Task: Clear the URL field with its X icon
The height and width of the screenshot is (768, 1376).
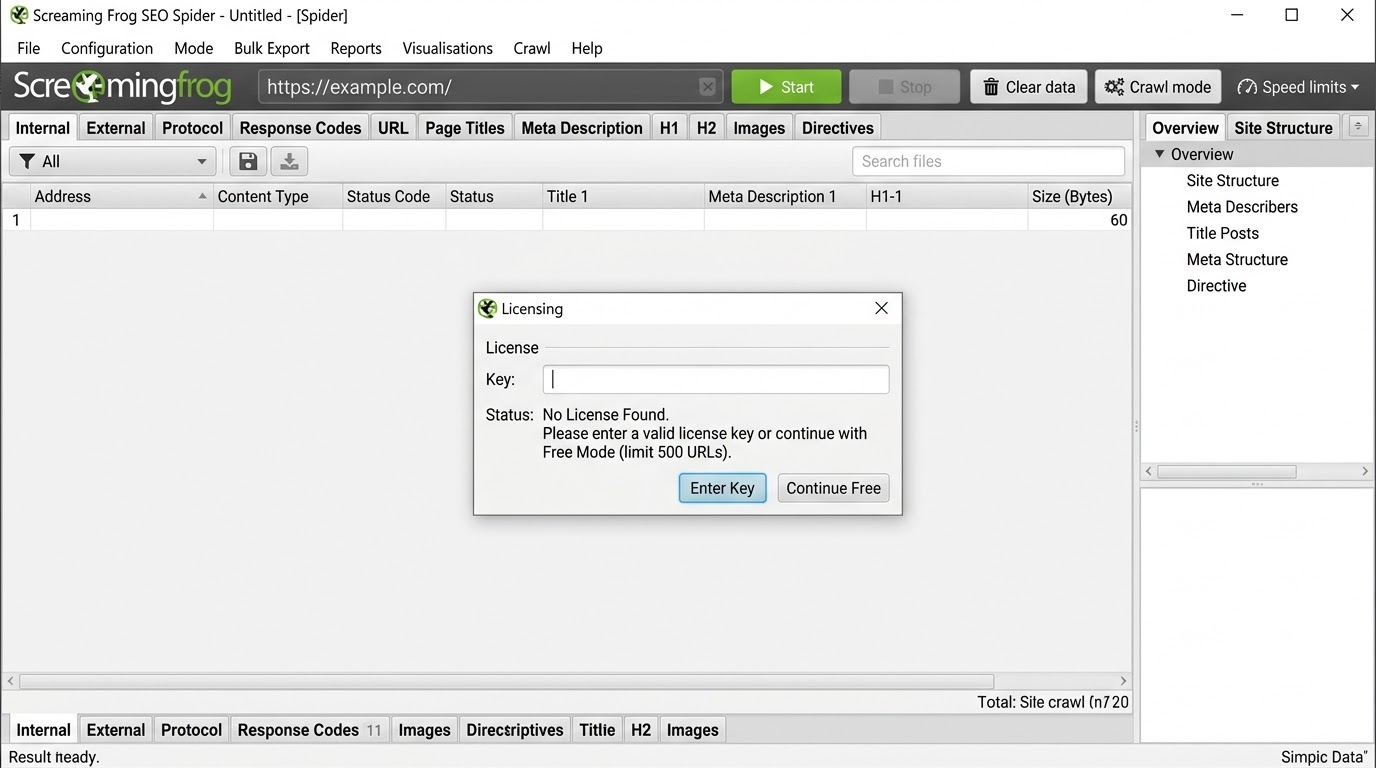Action: click(x=707, y=87)
